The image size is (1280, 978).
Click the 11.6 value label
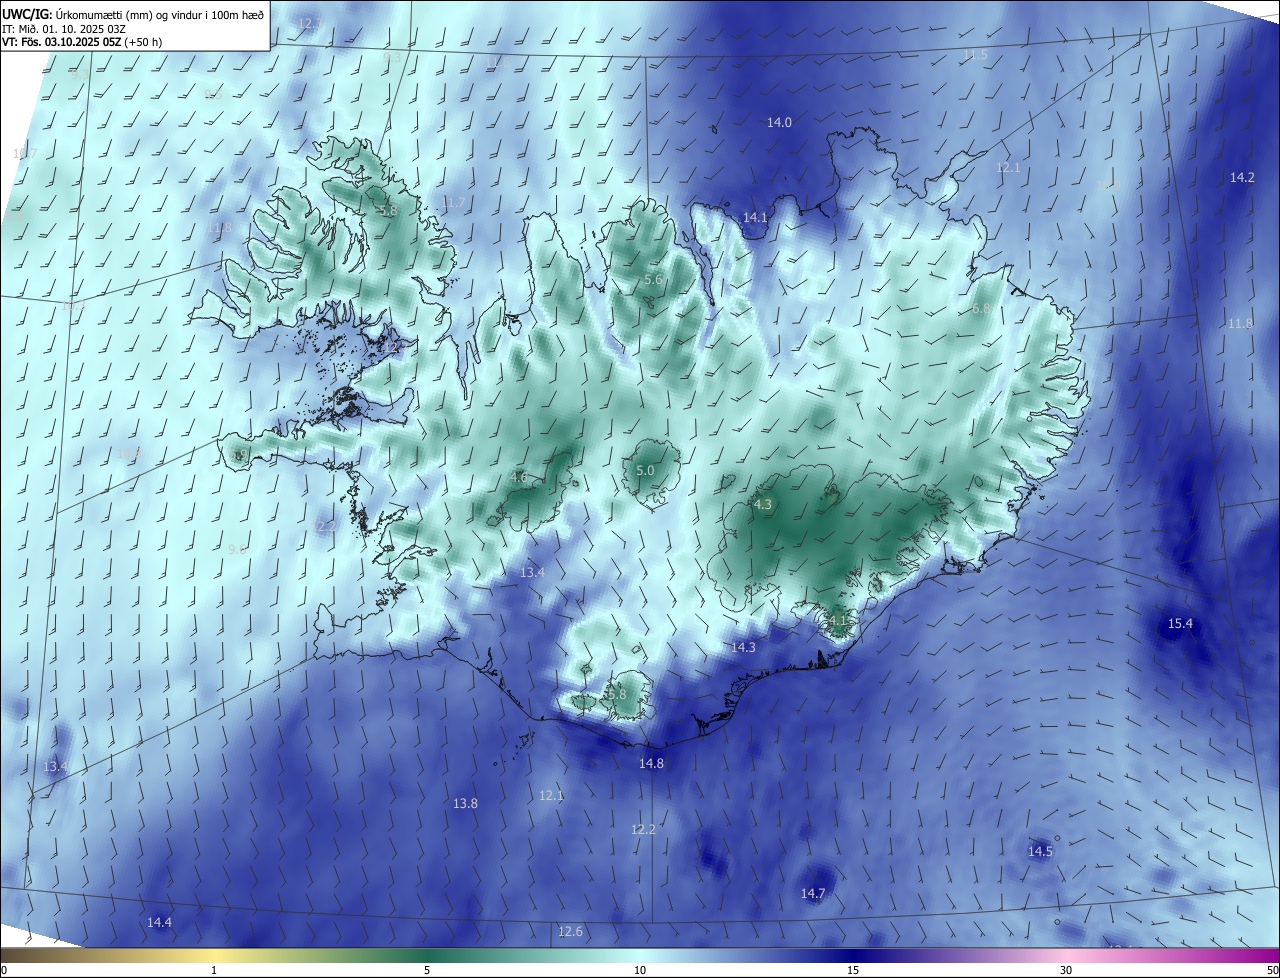pyautogui.click(x=498, y=62)
